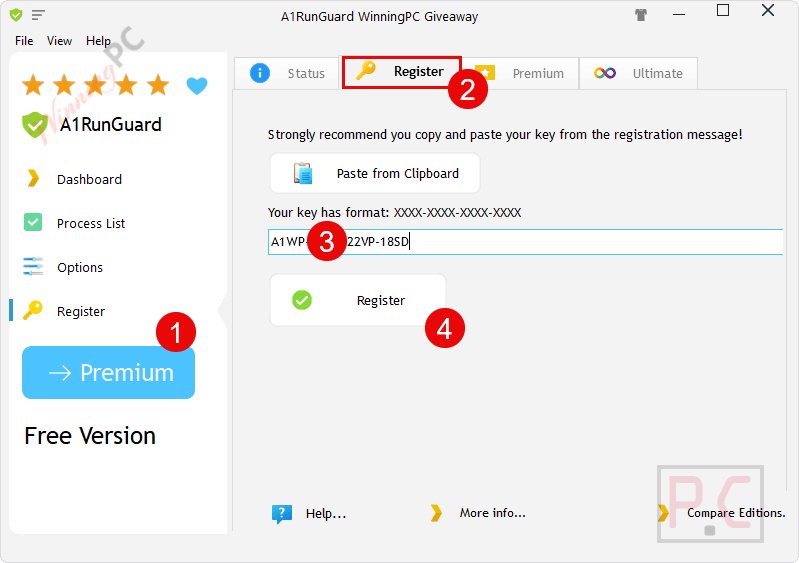This screenshot has height=563, width=799.
Task: Click the clipboard icon on the paste button
Action: coord(303,173)
